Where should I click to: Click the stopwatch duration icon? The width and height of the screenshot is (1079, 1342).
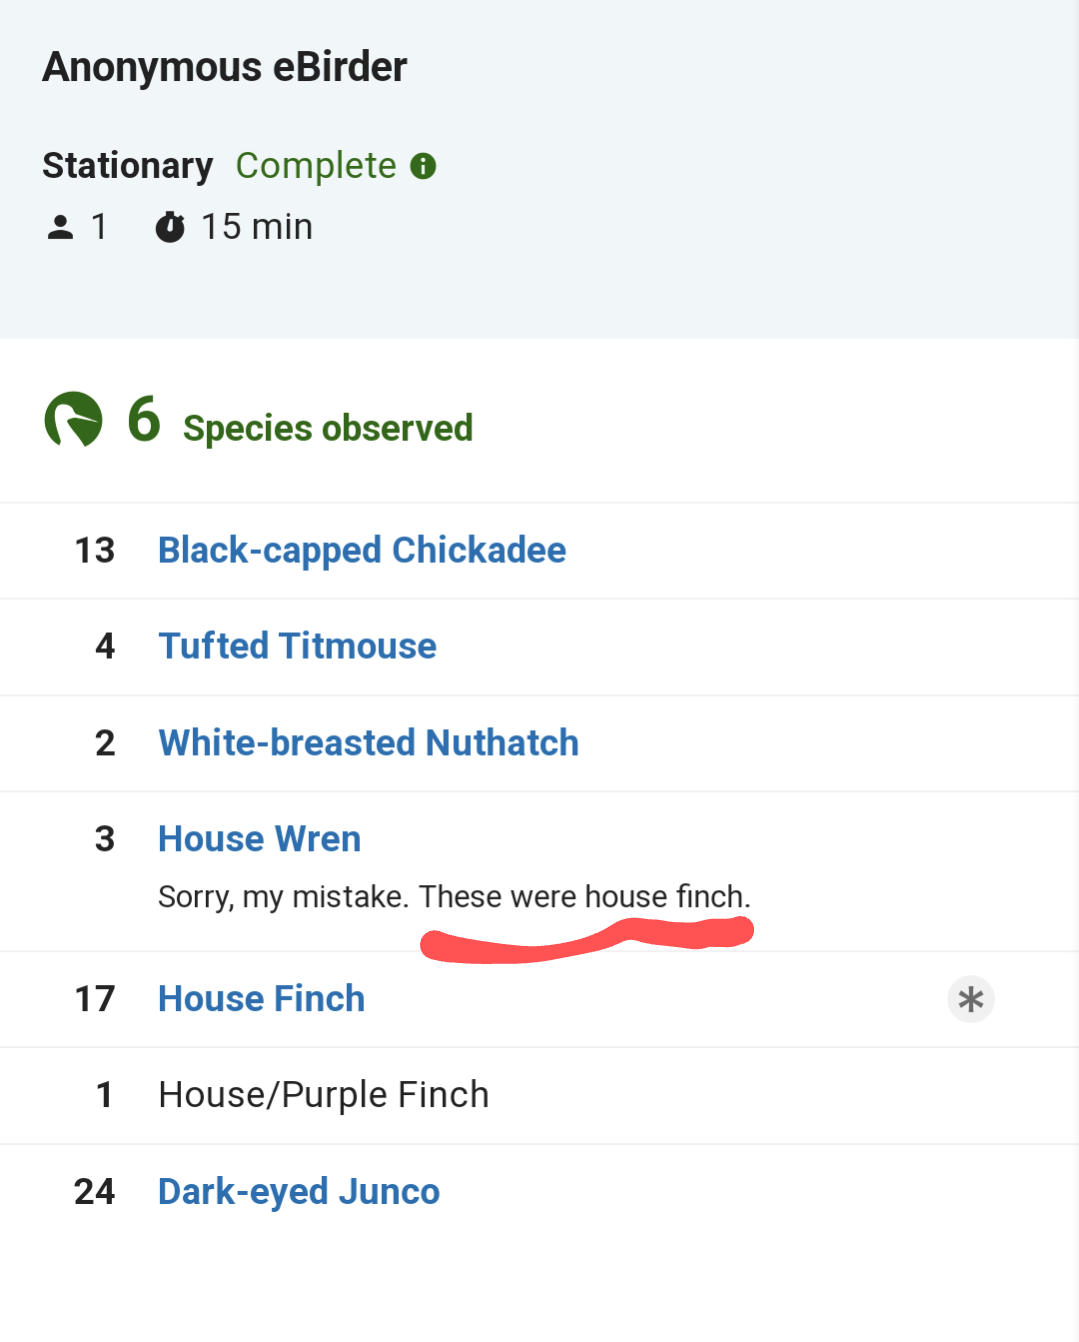pos(170,228)
